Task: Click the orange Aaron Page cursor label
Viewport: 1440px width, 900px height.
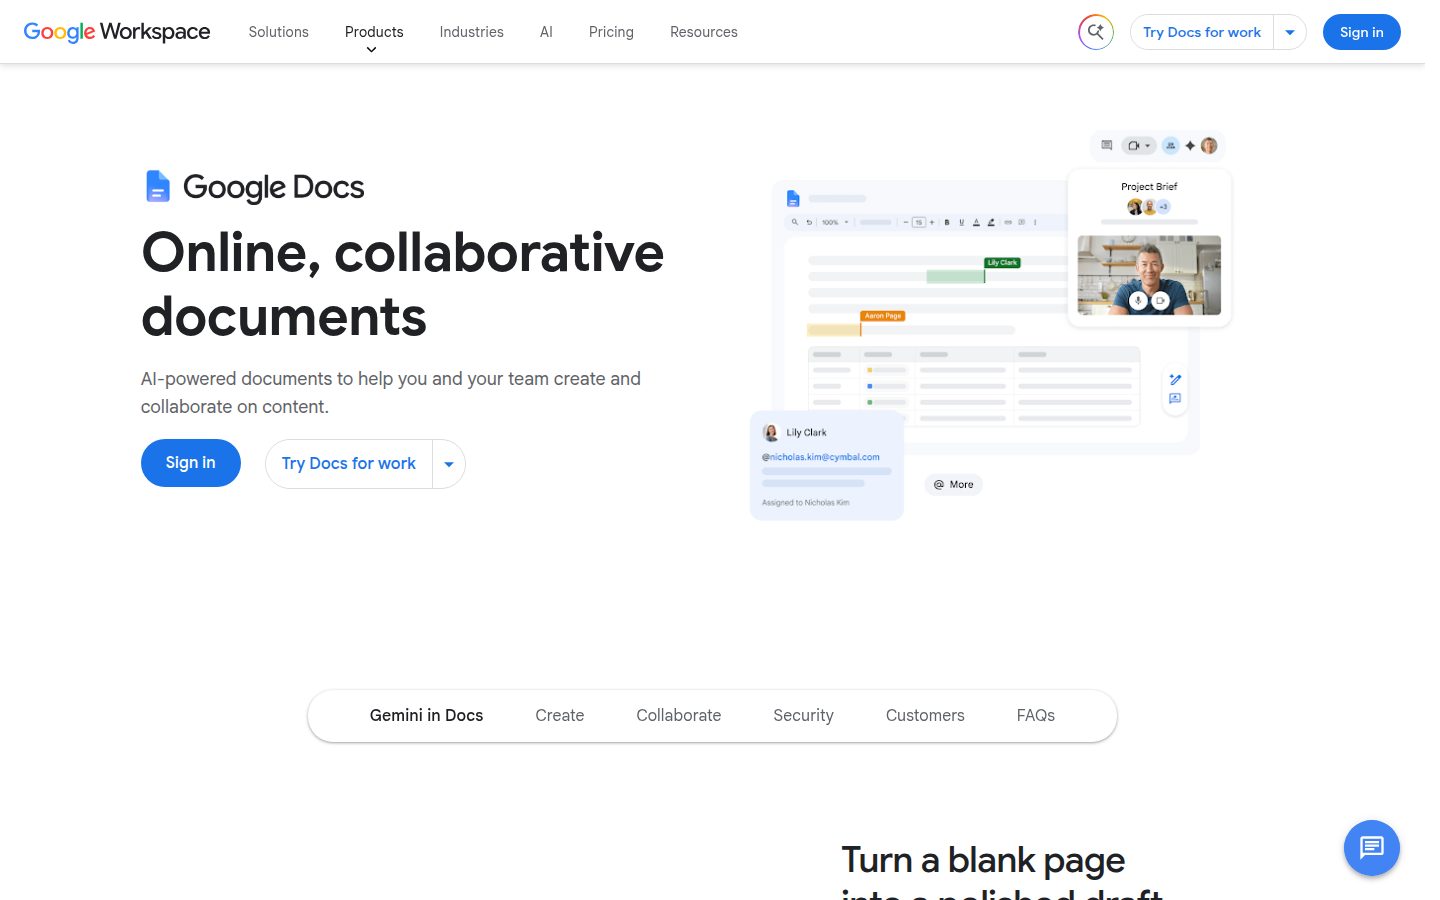Action: click(882, 316)
